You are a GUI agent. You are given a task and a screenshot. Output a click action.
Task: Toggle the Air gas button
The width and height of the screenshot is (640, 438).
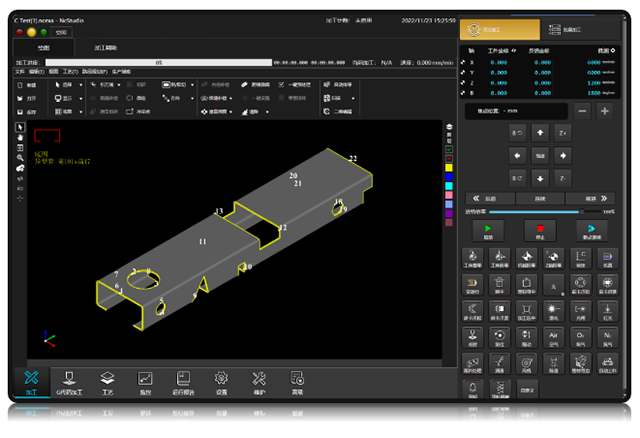pyautogui.click(x=553, y=339)
